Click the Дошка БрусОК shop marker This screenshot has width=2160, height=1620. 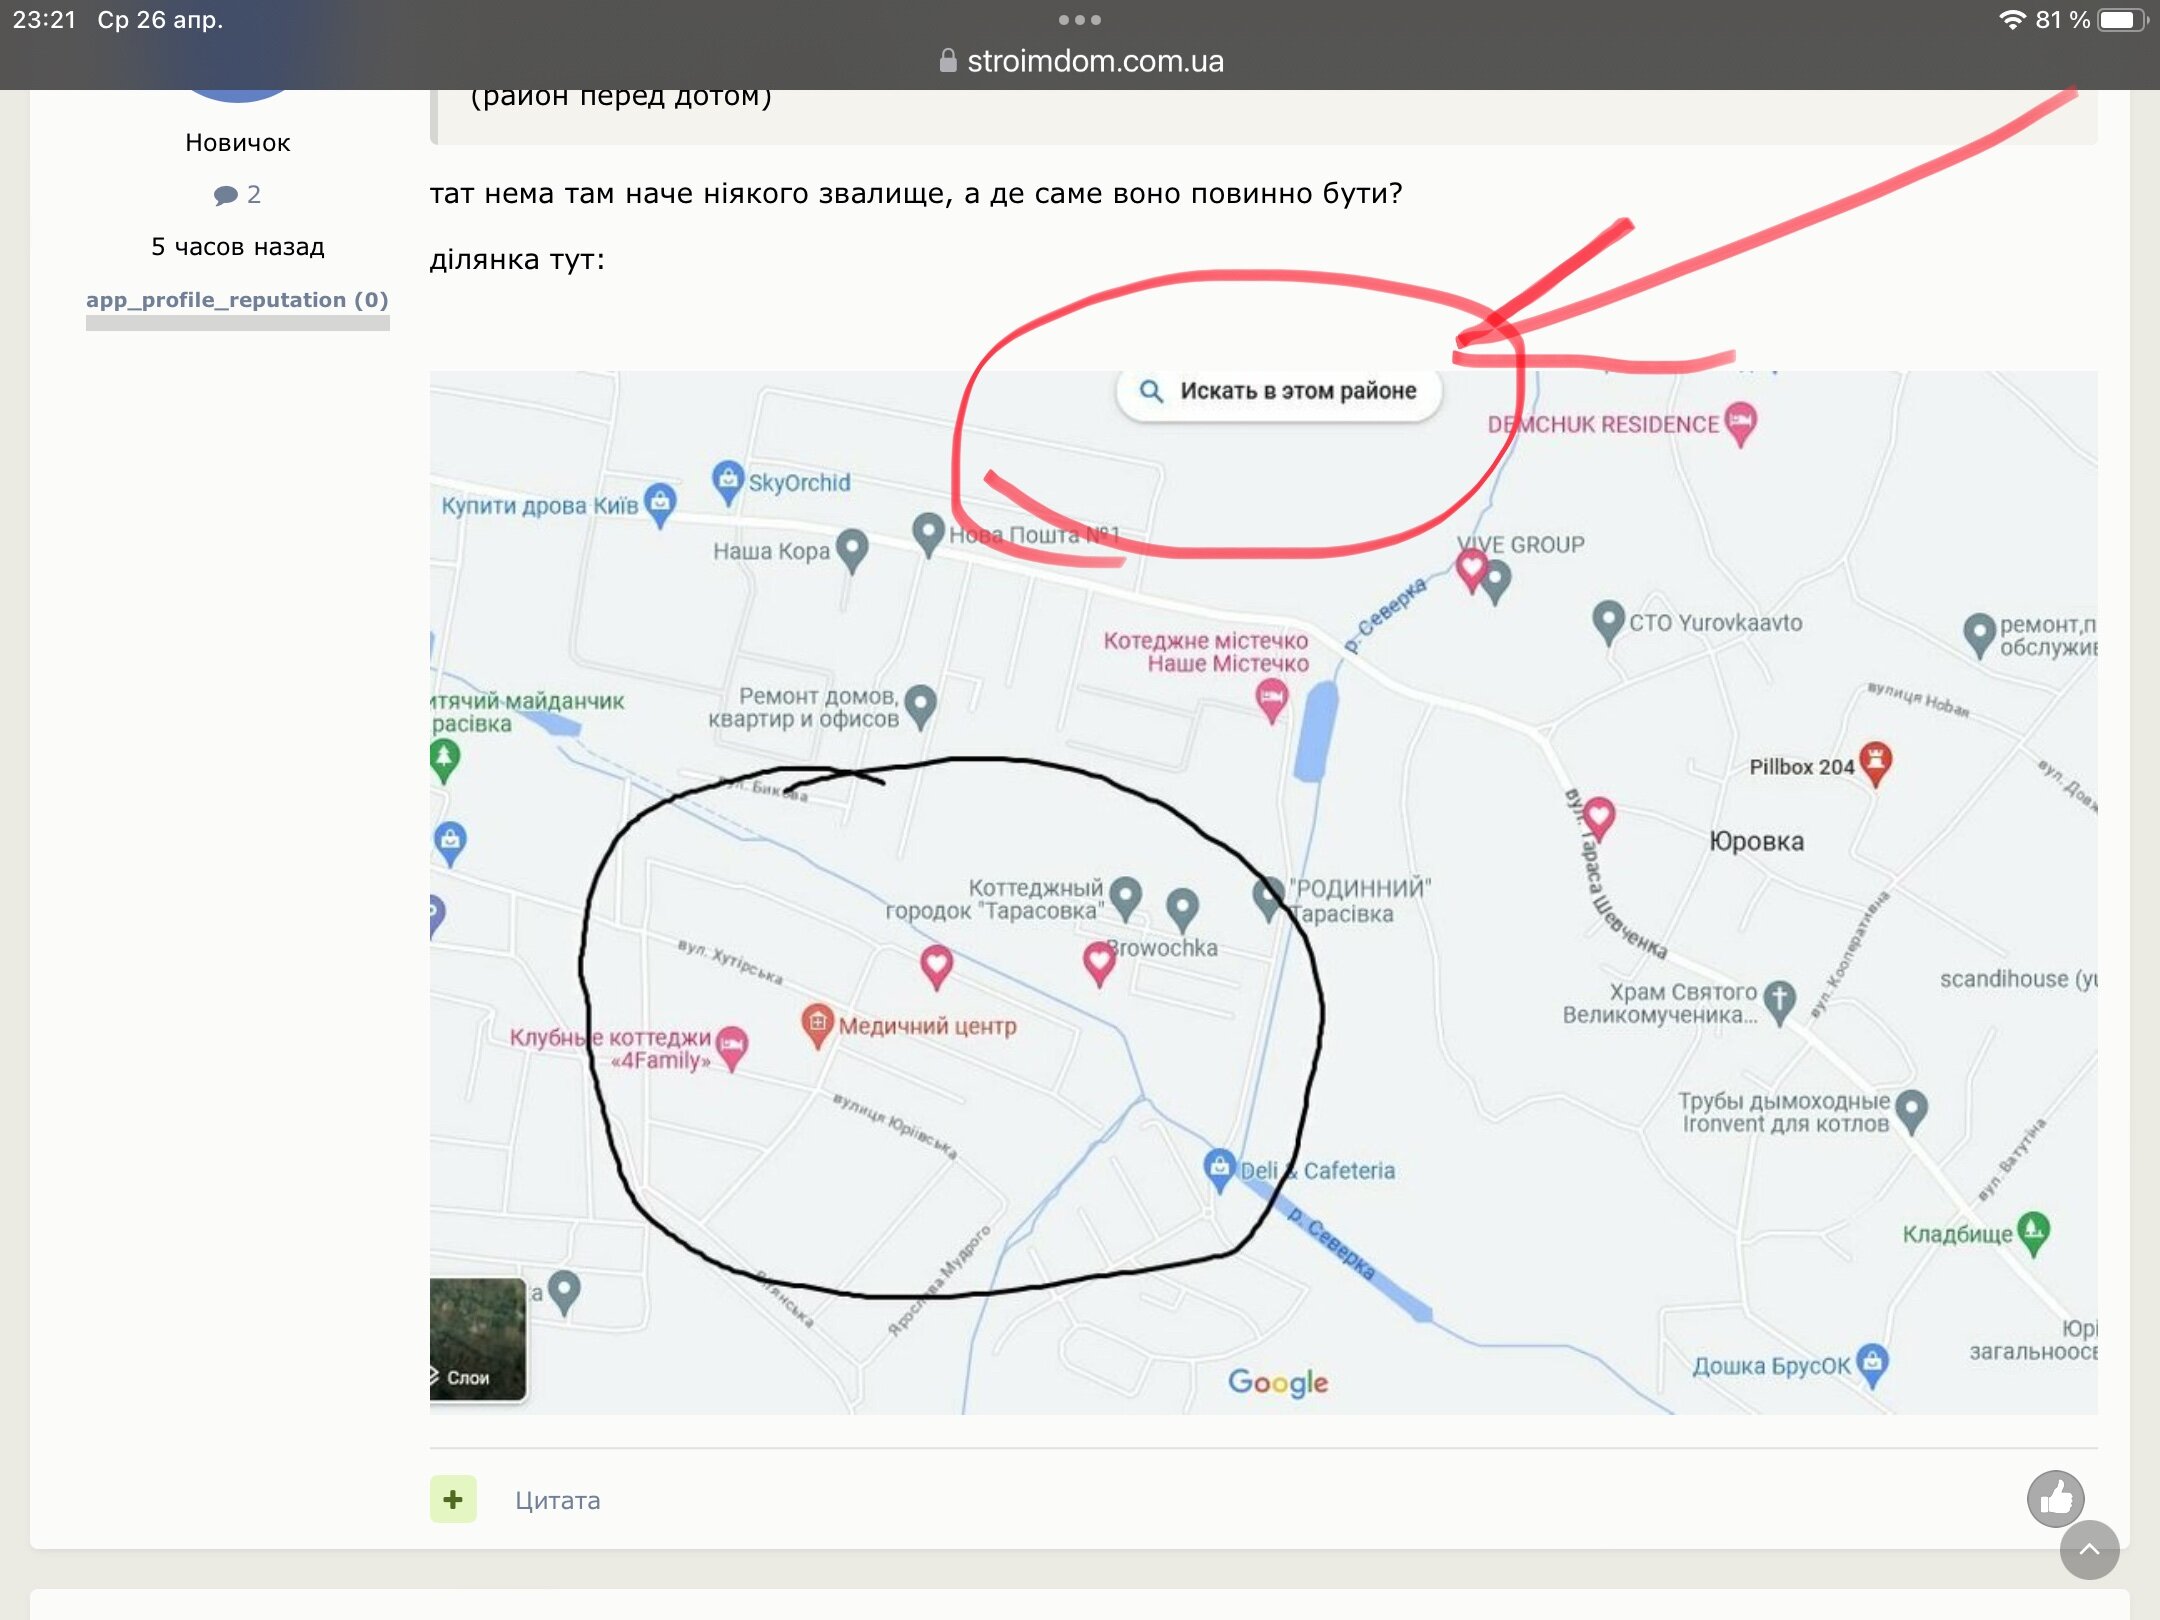pyautogui.click(x=1871, y=1362)
